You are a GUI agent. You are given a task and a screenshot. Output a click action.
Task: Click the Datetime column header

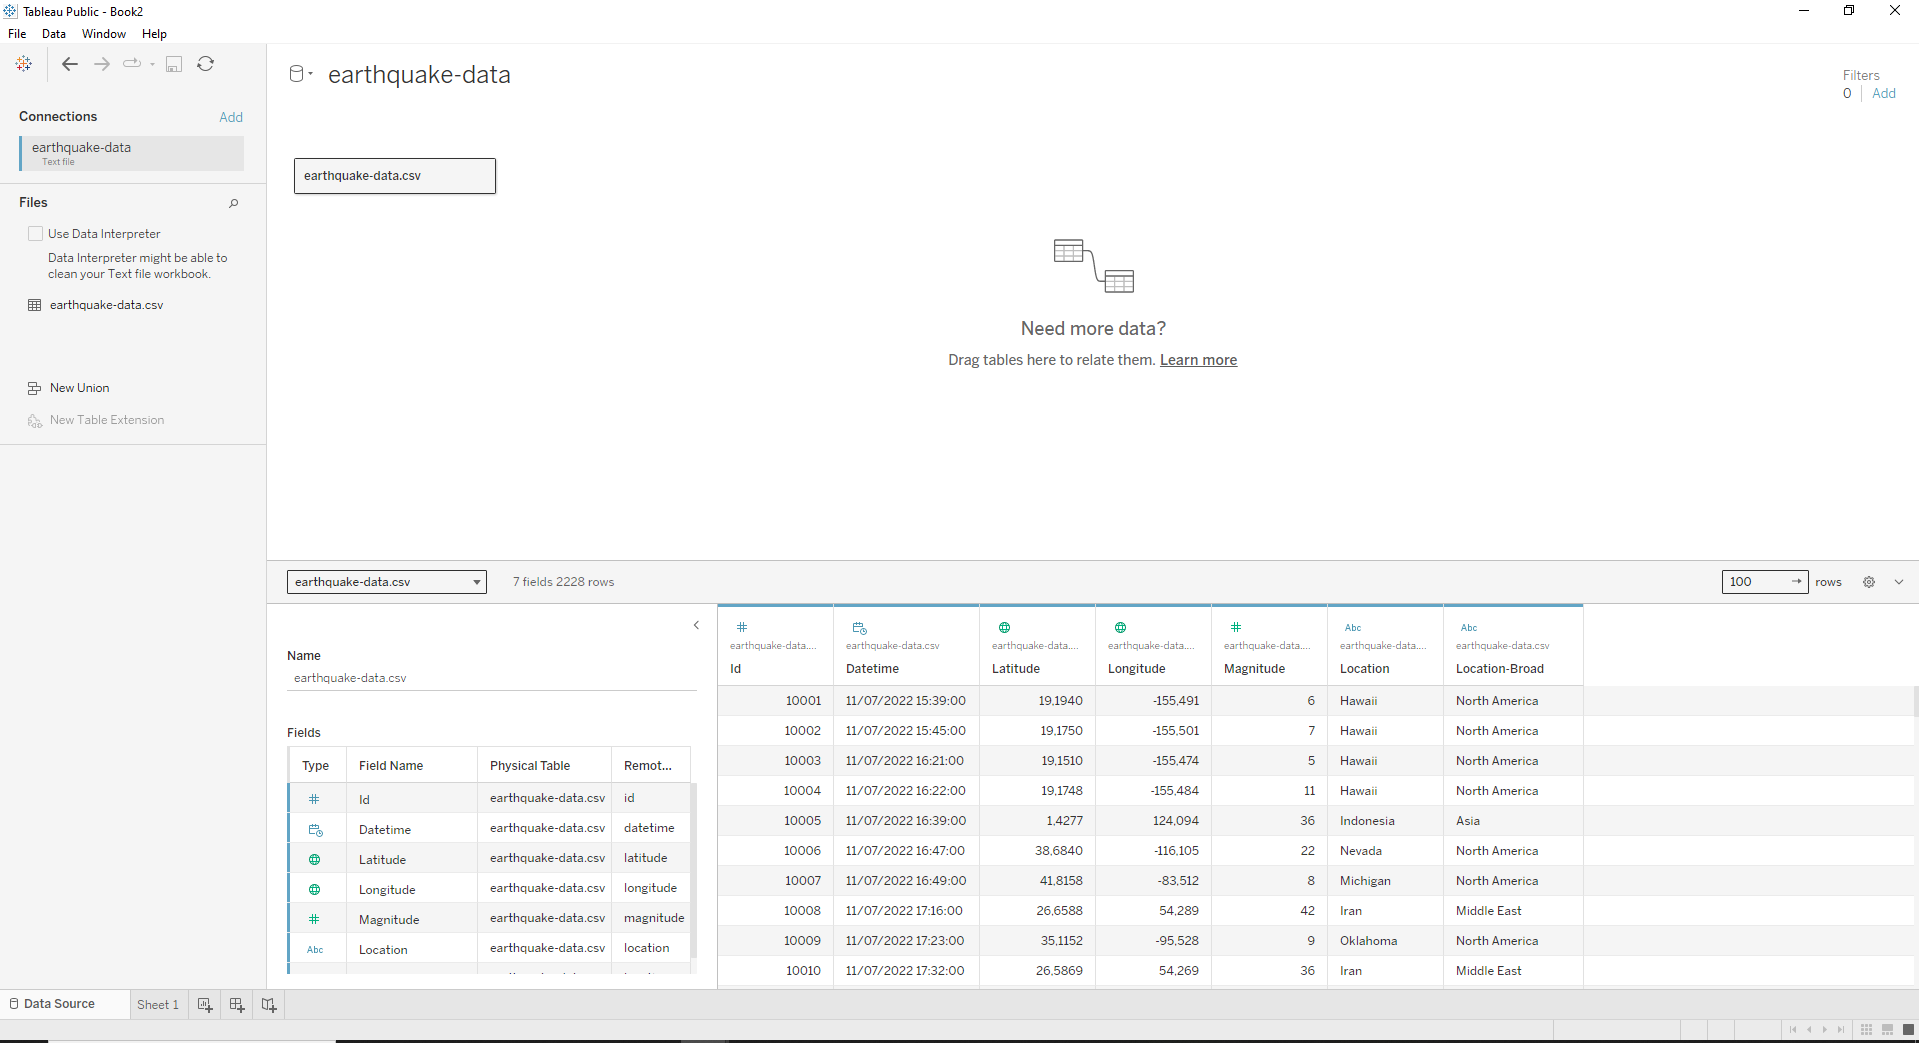[872, 669]
